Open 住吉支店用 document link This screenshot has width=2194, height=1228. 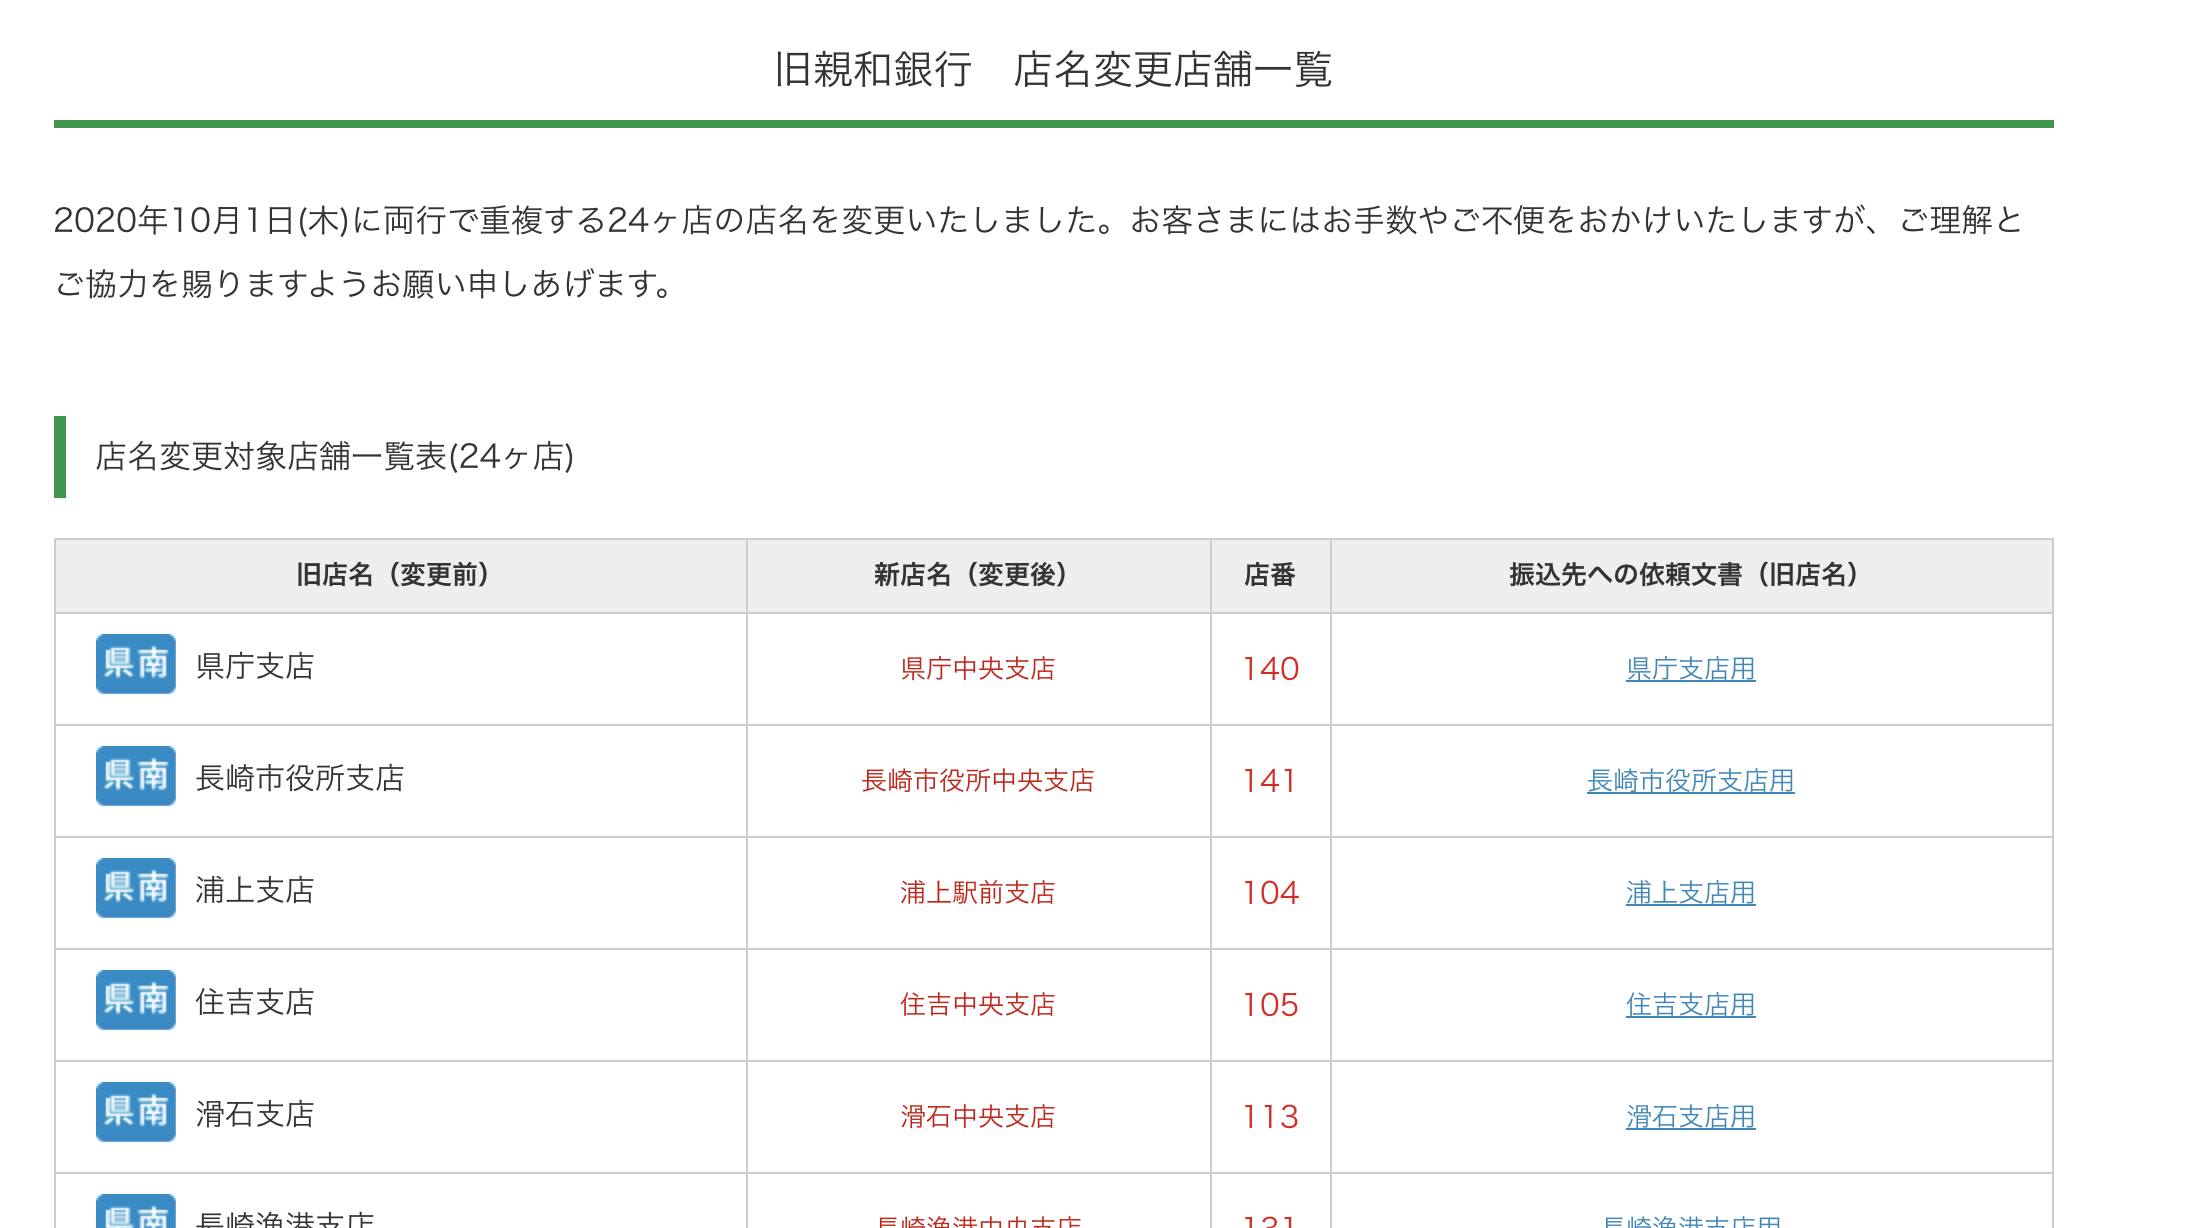coord(1690,1005)
